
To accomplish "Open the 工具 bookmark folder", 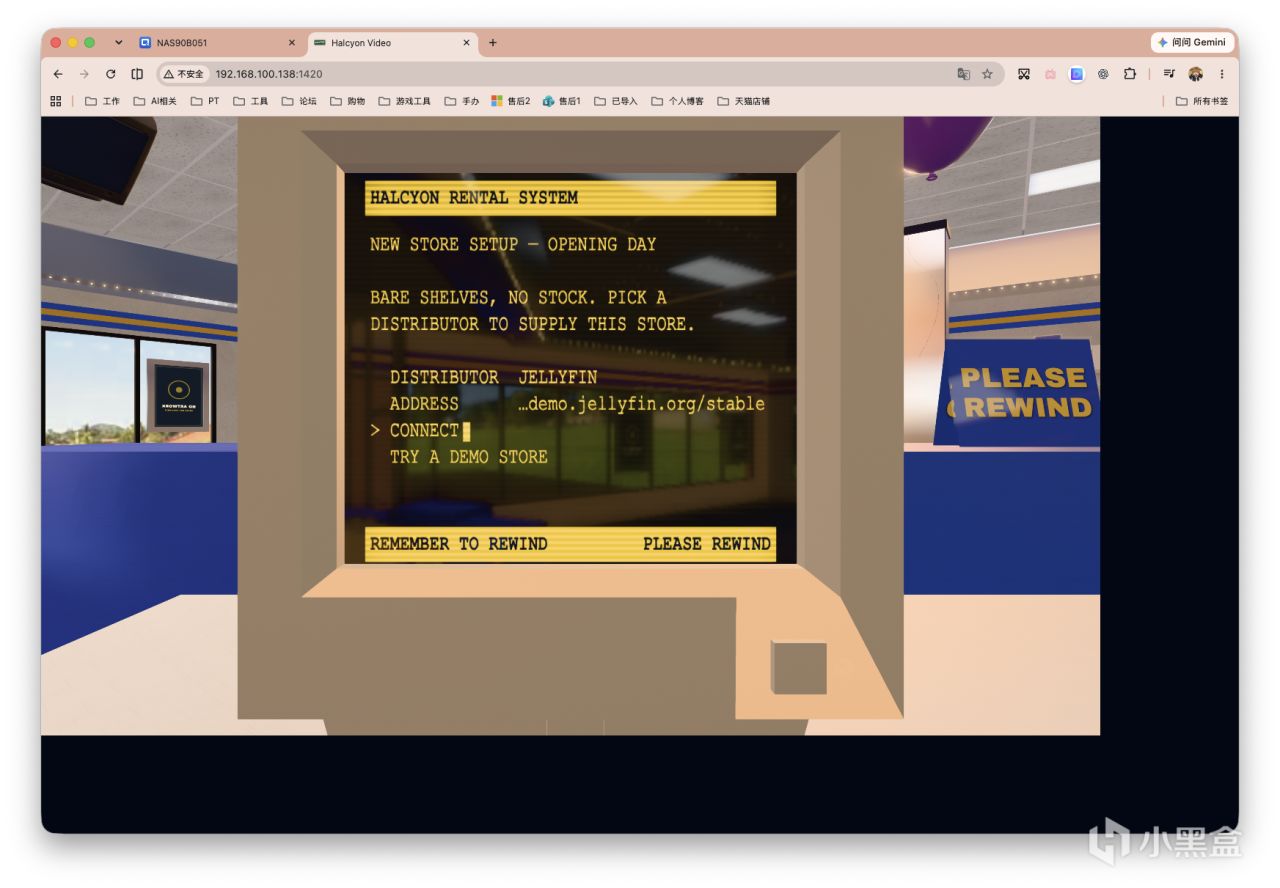I will tap(251, 101).
